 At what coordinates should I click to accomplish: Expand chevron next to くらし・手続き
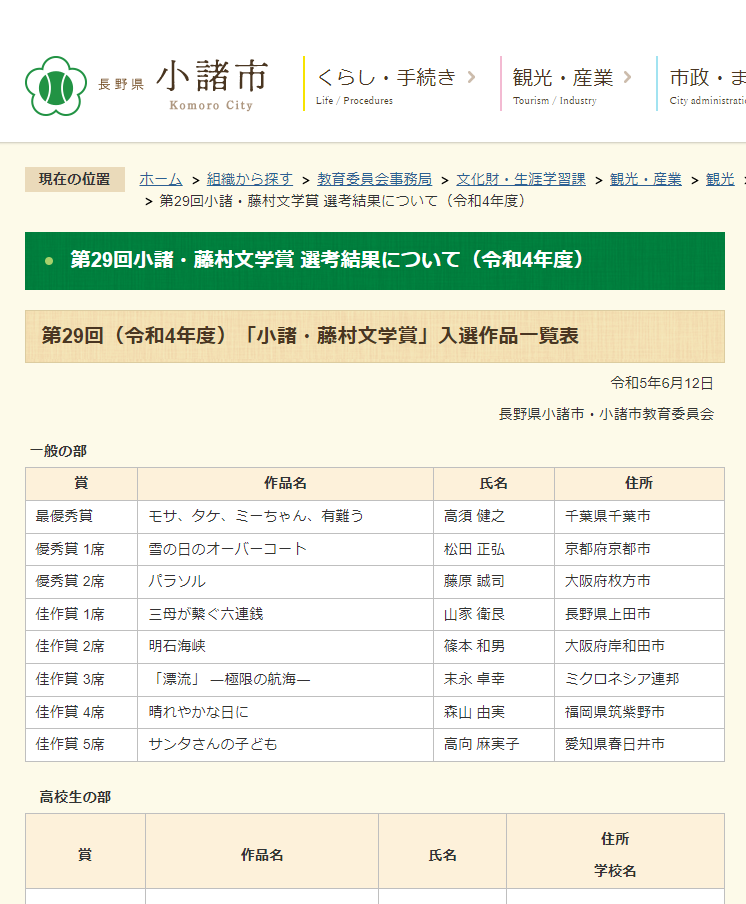[471, 77]
